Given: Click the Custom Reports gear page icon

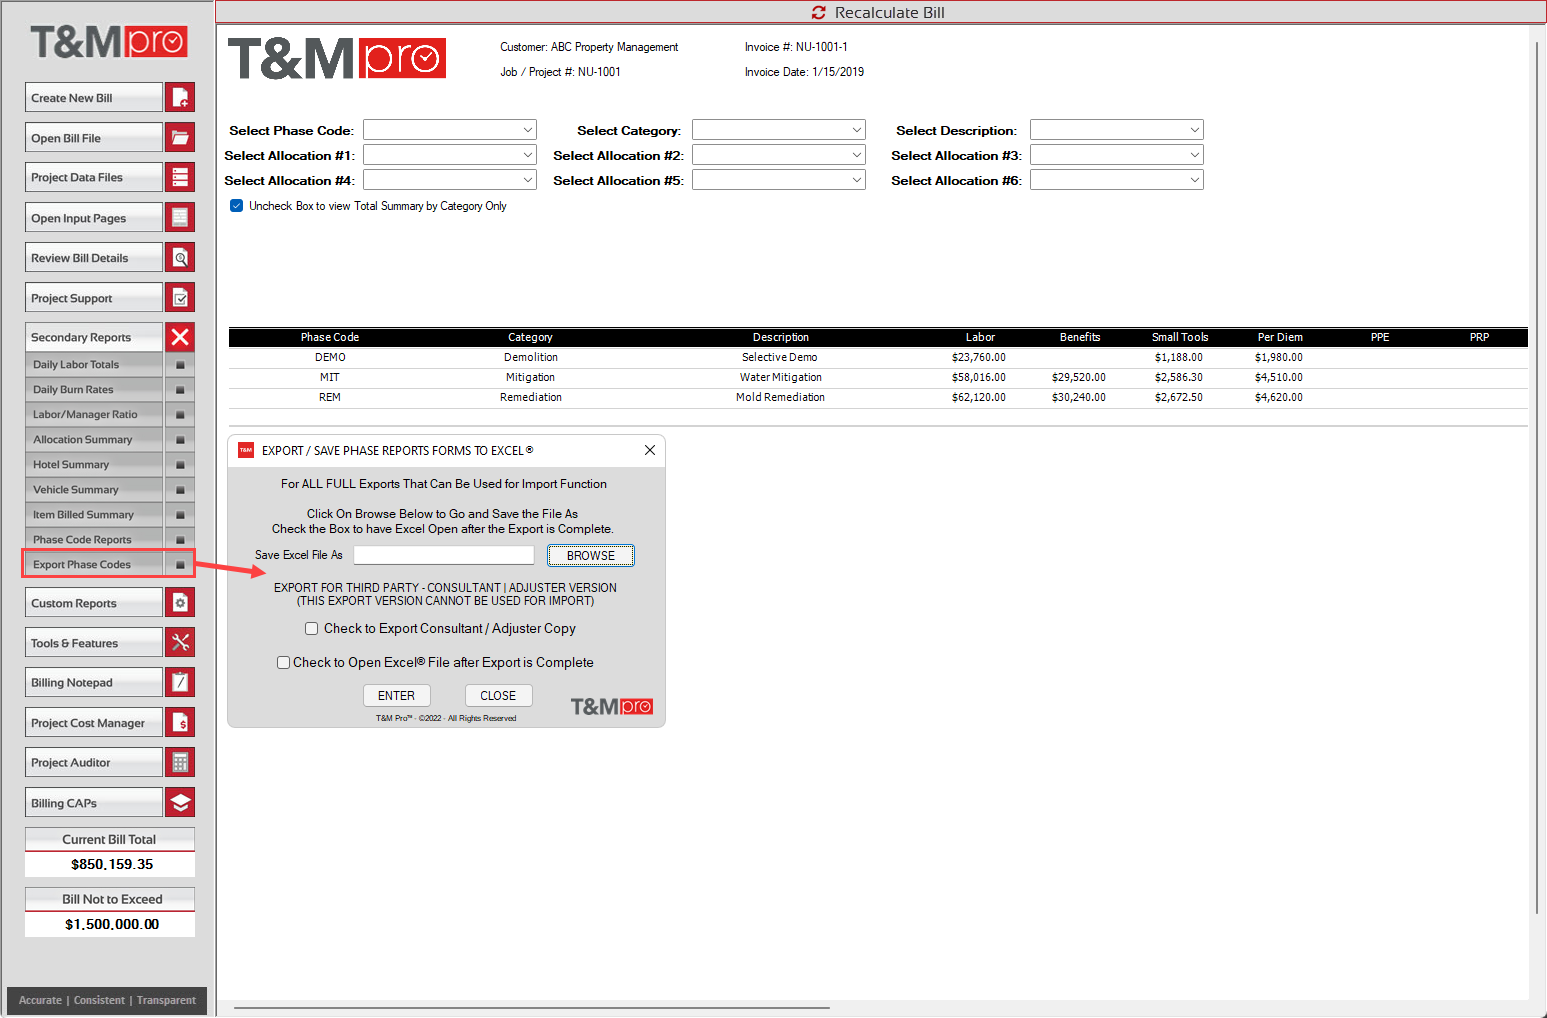Looking at the screenshot, I should pyautogui.click(x=180, y=602).
